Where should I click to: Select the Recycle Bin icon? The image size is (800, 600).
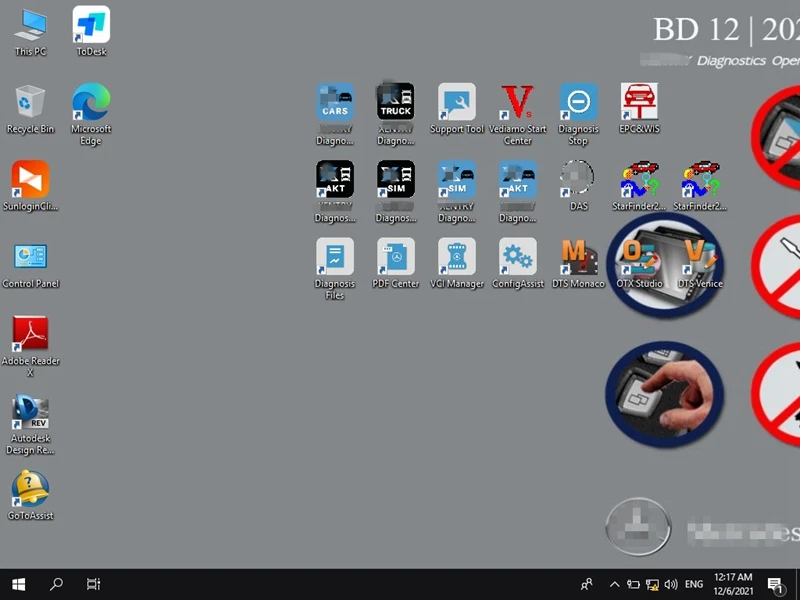point(30,103)
